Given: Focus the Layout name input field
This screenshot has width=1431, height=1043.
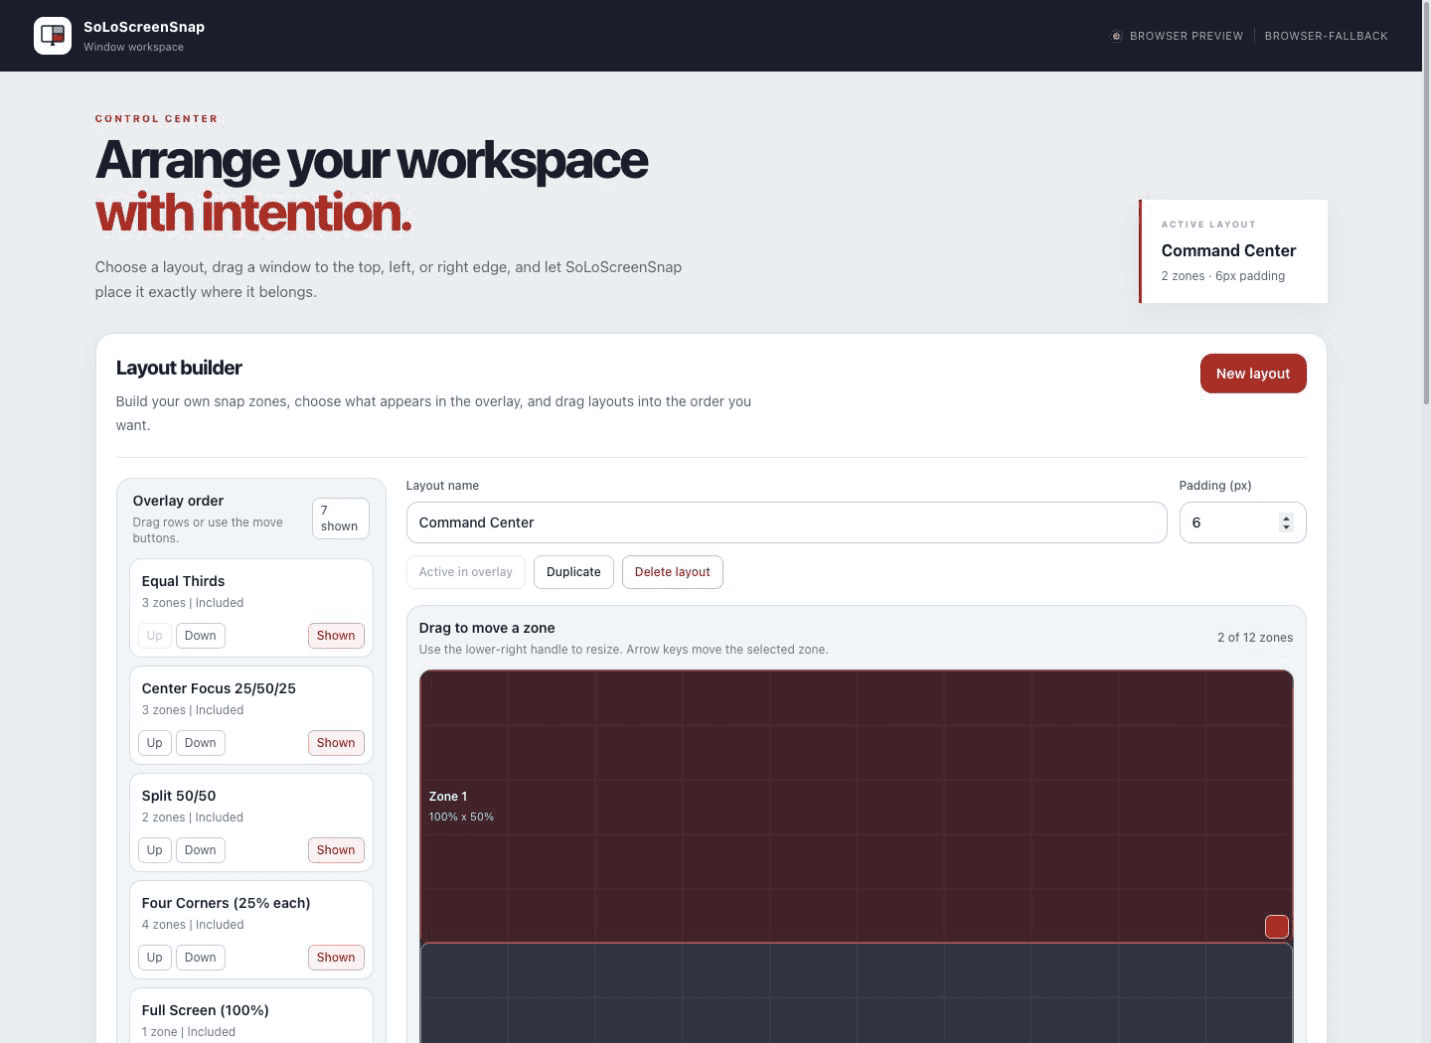Looking at the screenshot, I should point(786,522).
